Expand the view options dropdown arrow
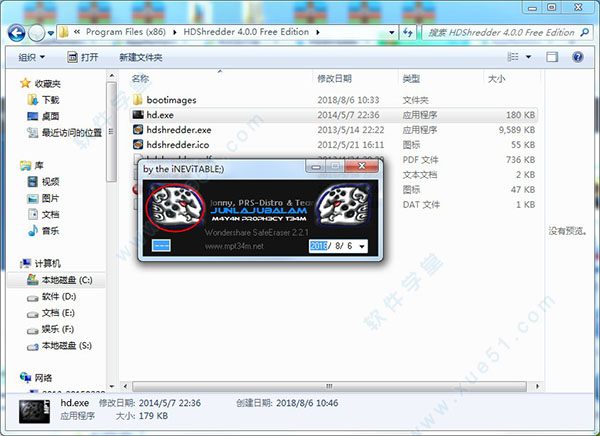Screen dimensions: 600x436 point(528,57)
